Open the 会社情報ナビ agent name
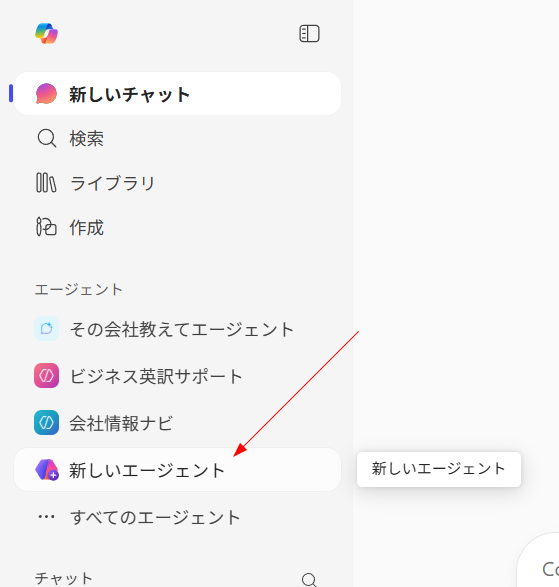559x587 pixels. 121,423
